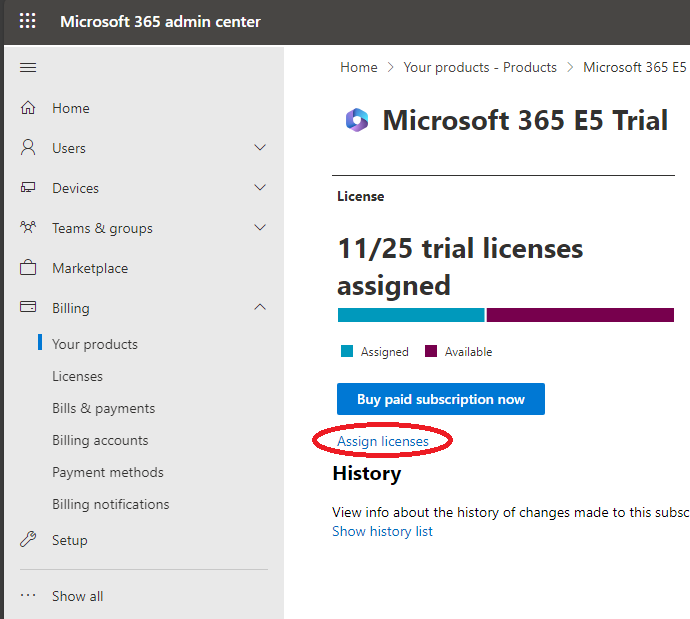Click the Teams & groups navigation label
This screenshot has width=690, height=619.
point(103,228)
